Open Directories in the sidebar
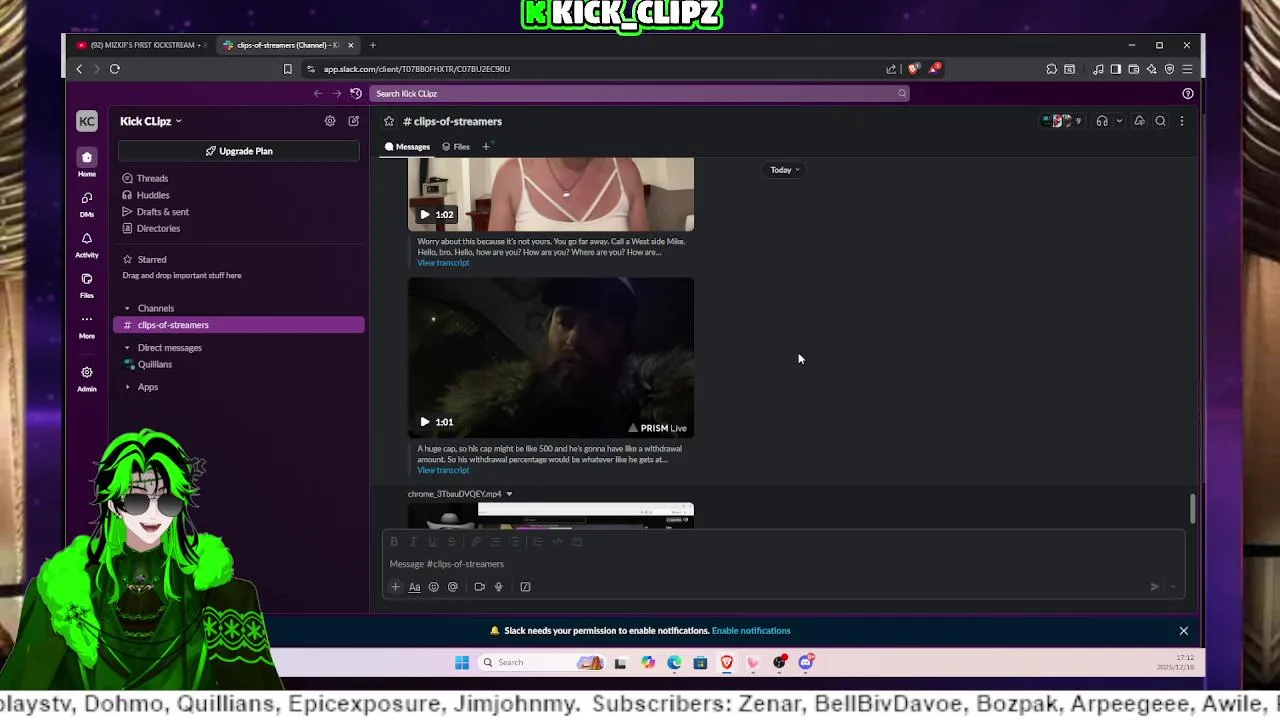This screenshot has height=720, width=1280. pos(158,228)
